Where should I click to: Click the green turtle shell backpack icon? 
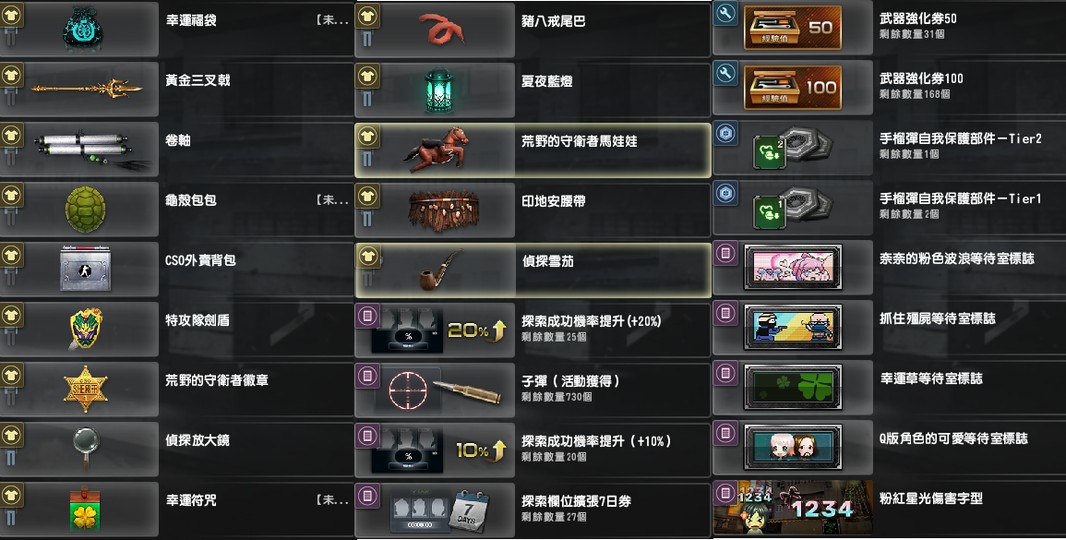(x=85, y=209)
